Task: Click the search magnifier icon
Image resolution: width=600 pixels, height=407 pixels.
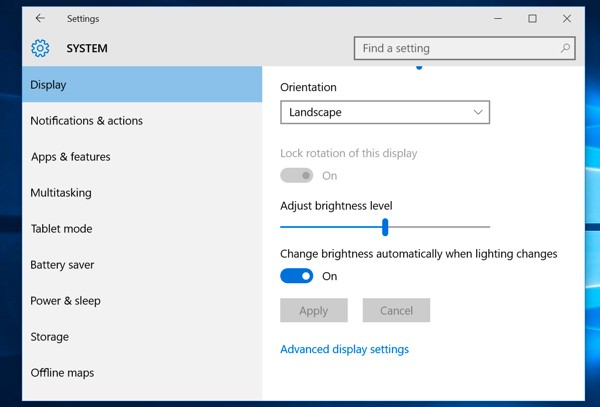Action: point(565,48)
